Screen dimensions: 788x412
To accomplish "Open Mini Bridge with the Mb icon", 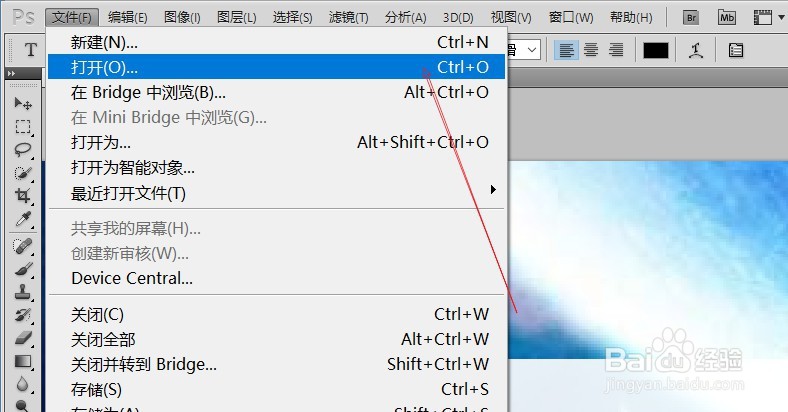I will coord(727,18).
